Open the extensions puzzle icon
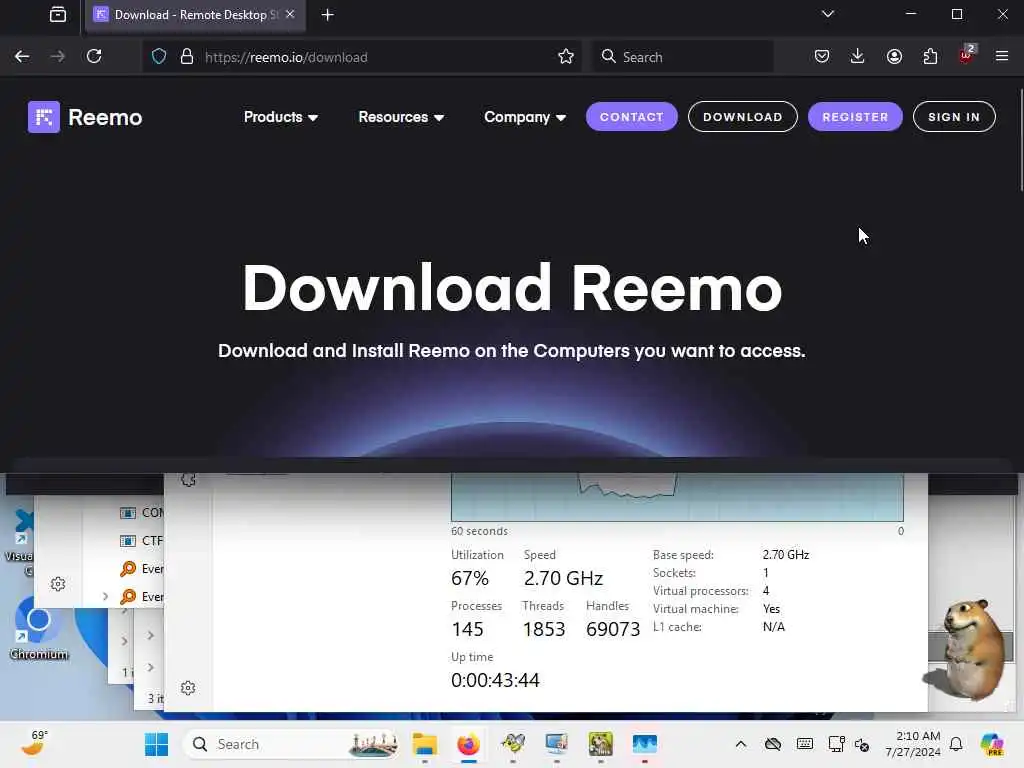 (930, 57)
